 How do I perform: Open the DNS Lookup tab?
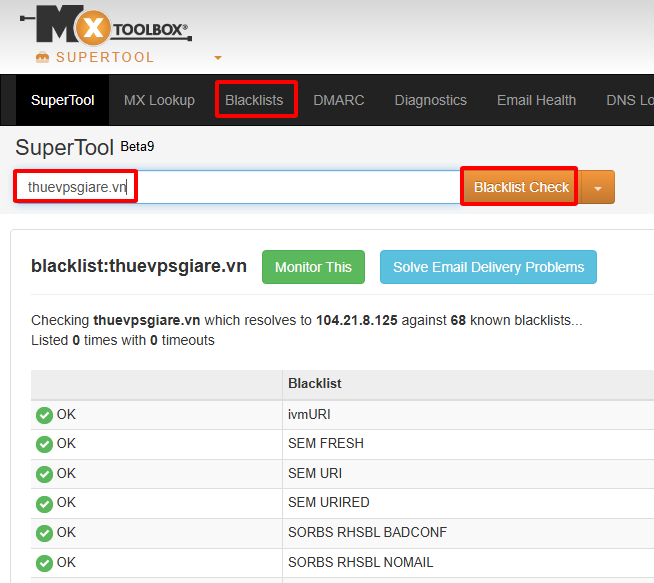(x=630, y=100)
